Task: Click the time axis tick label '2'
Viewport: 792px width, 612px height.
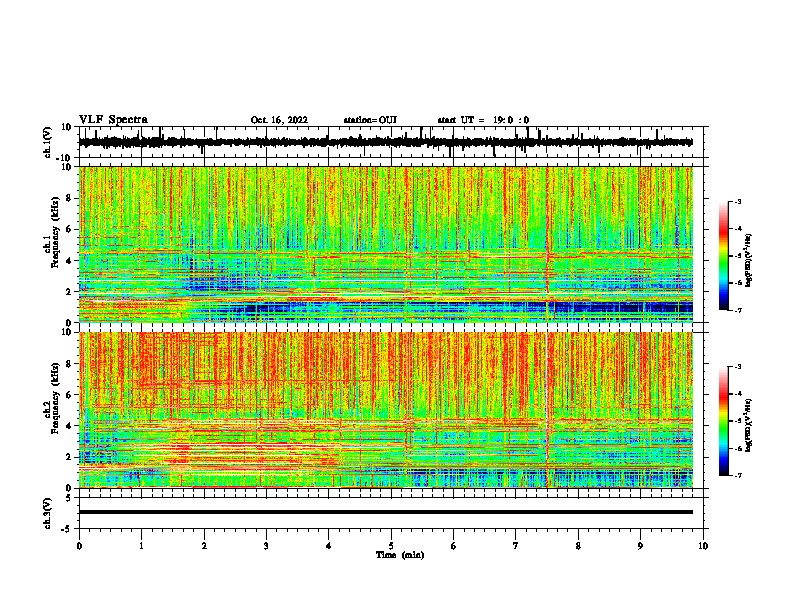Action: tap(204, 546)
